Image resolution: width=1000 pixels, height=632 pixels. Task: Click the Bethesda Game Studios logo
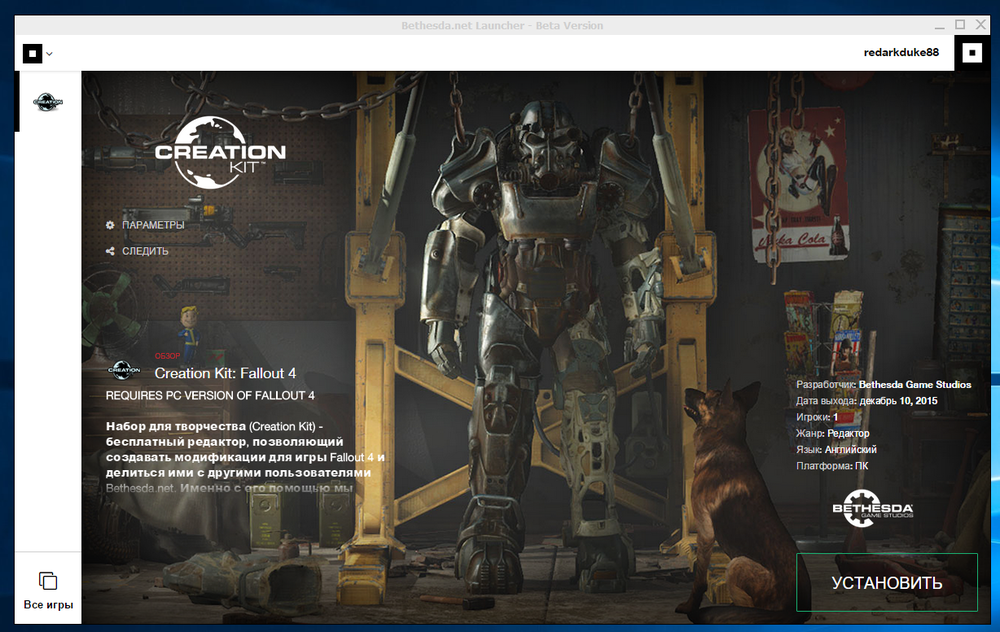[872, 508]
